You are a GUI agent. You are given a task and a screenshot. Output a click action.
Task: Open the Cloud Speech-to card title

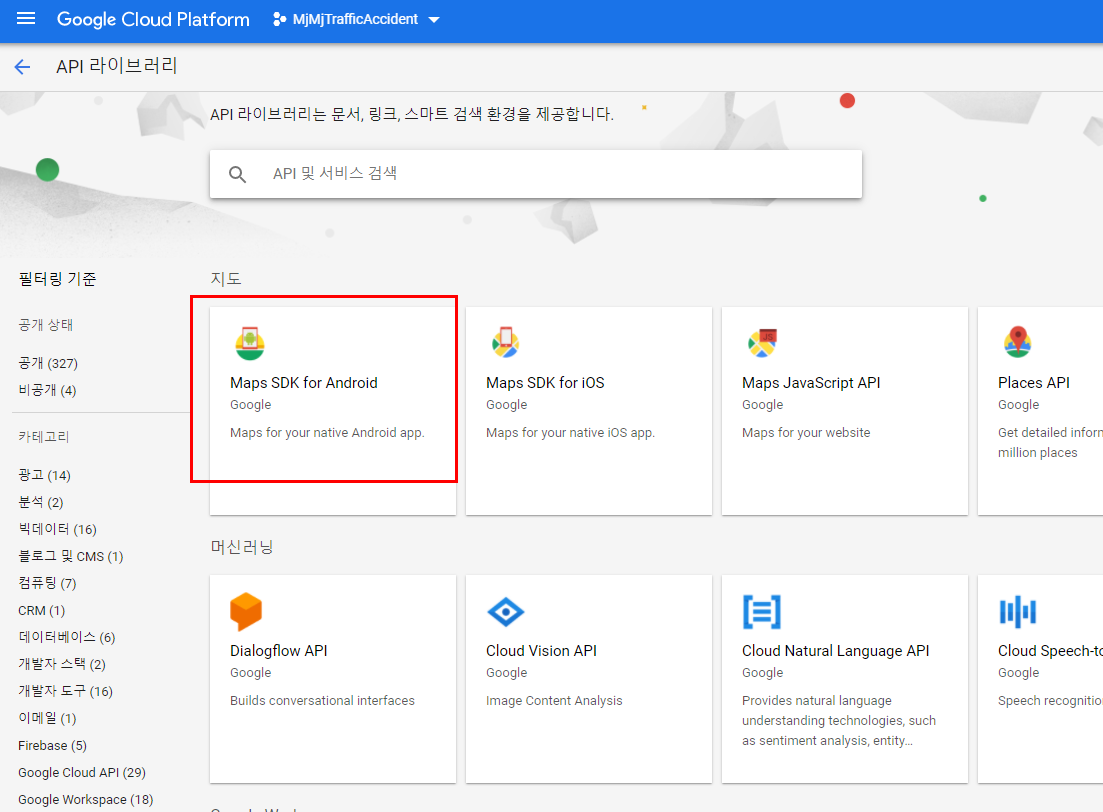(x=1050, y=651)
